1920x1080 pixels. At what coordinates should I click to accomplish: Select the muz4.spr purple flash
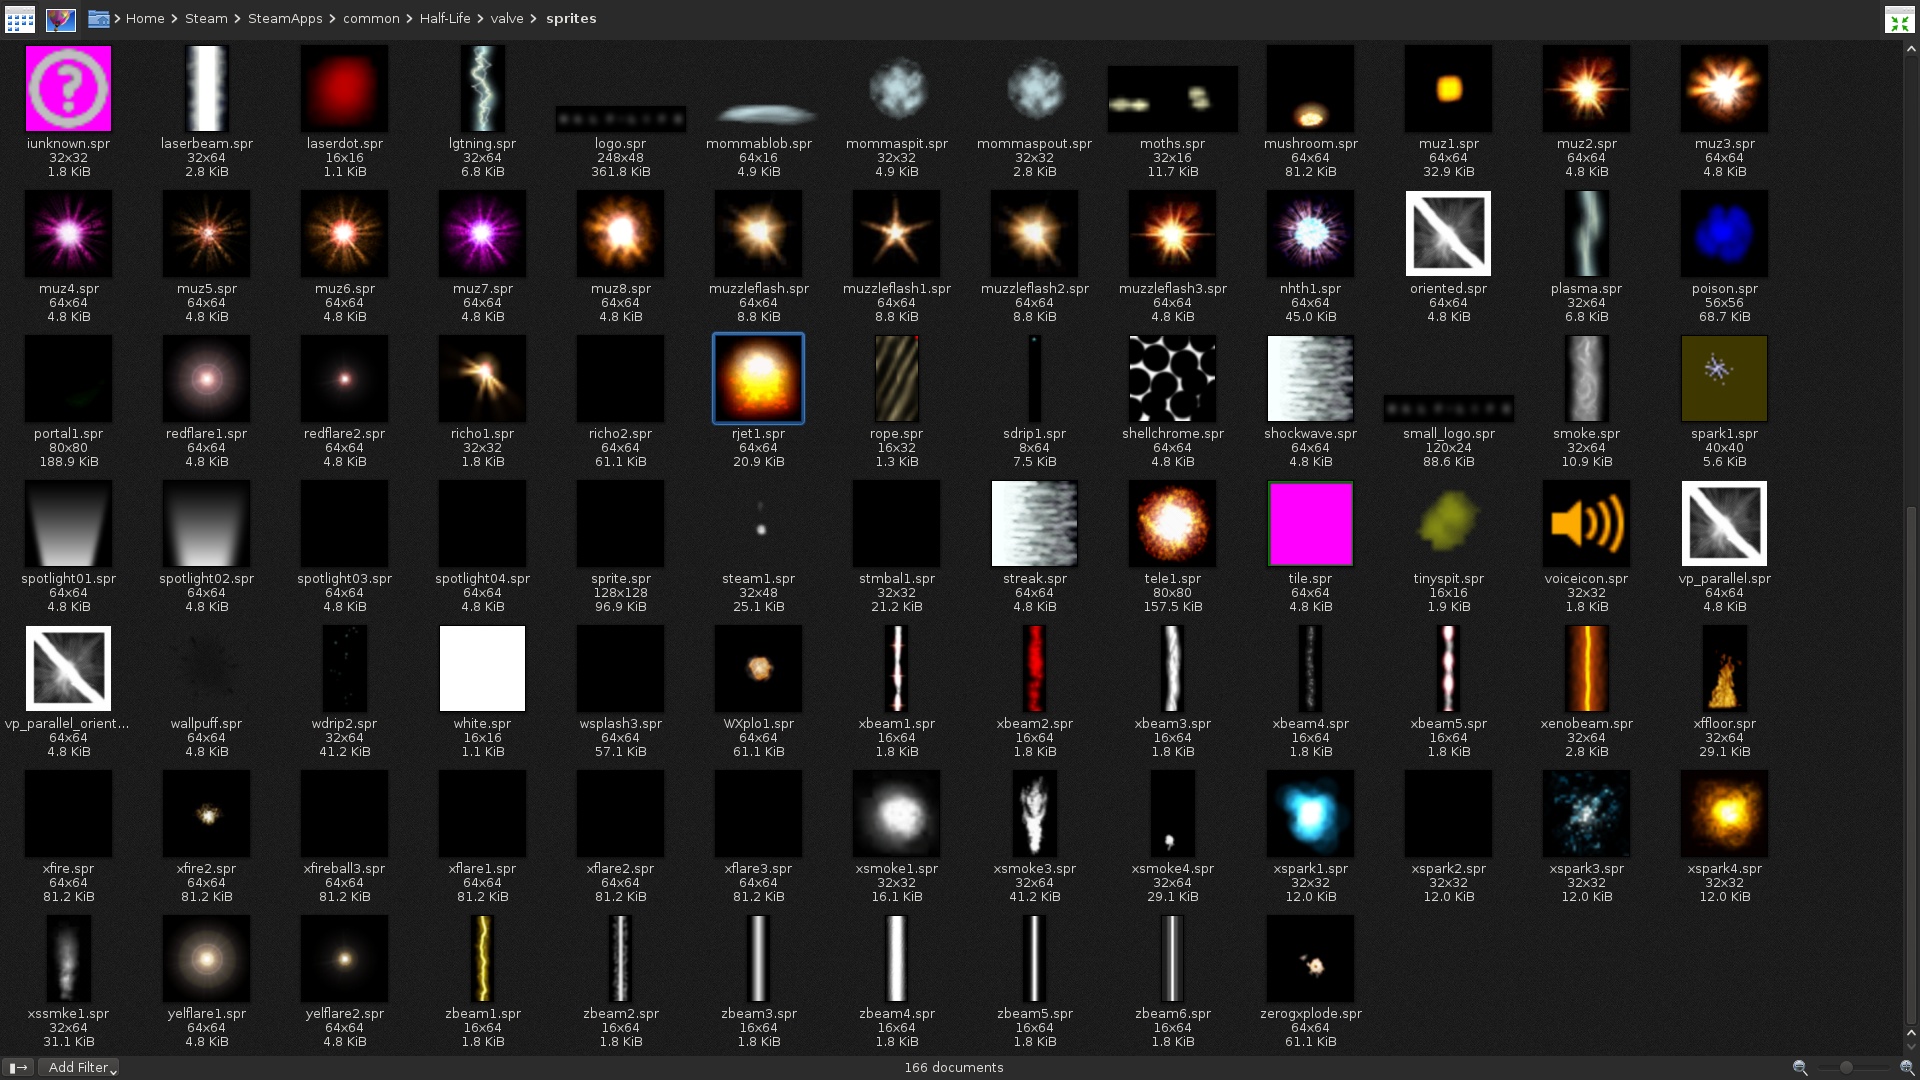(68, 234)
